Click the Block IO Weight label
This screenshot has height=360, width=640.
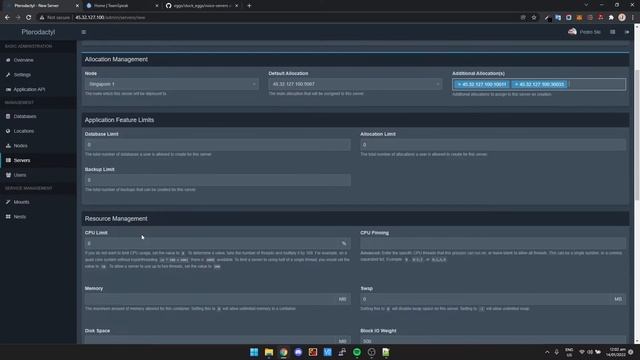click(378, 331)
